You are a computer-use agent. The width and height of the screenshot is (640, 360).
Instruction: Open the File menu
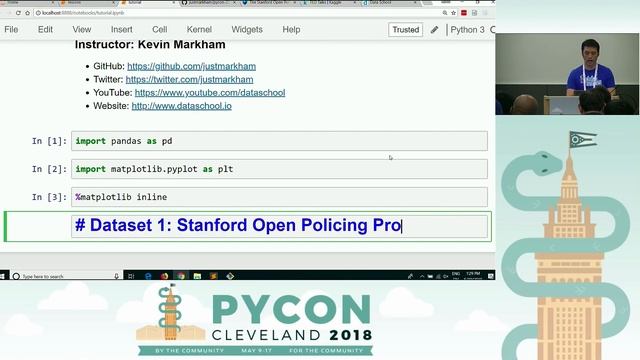[11, 29]
